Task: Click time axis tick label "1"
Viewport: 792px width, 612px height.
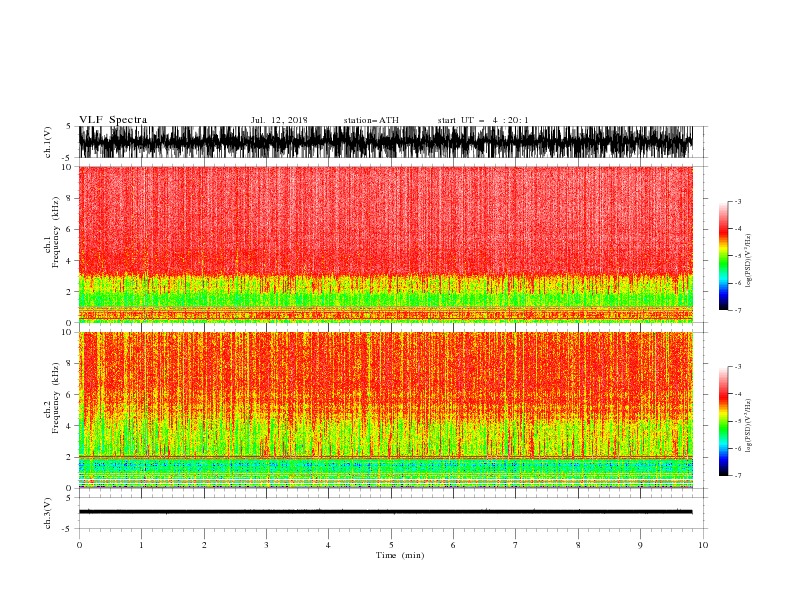Action: [141, 545]
